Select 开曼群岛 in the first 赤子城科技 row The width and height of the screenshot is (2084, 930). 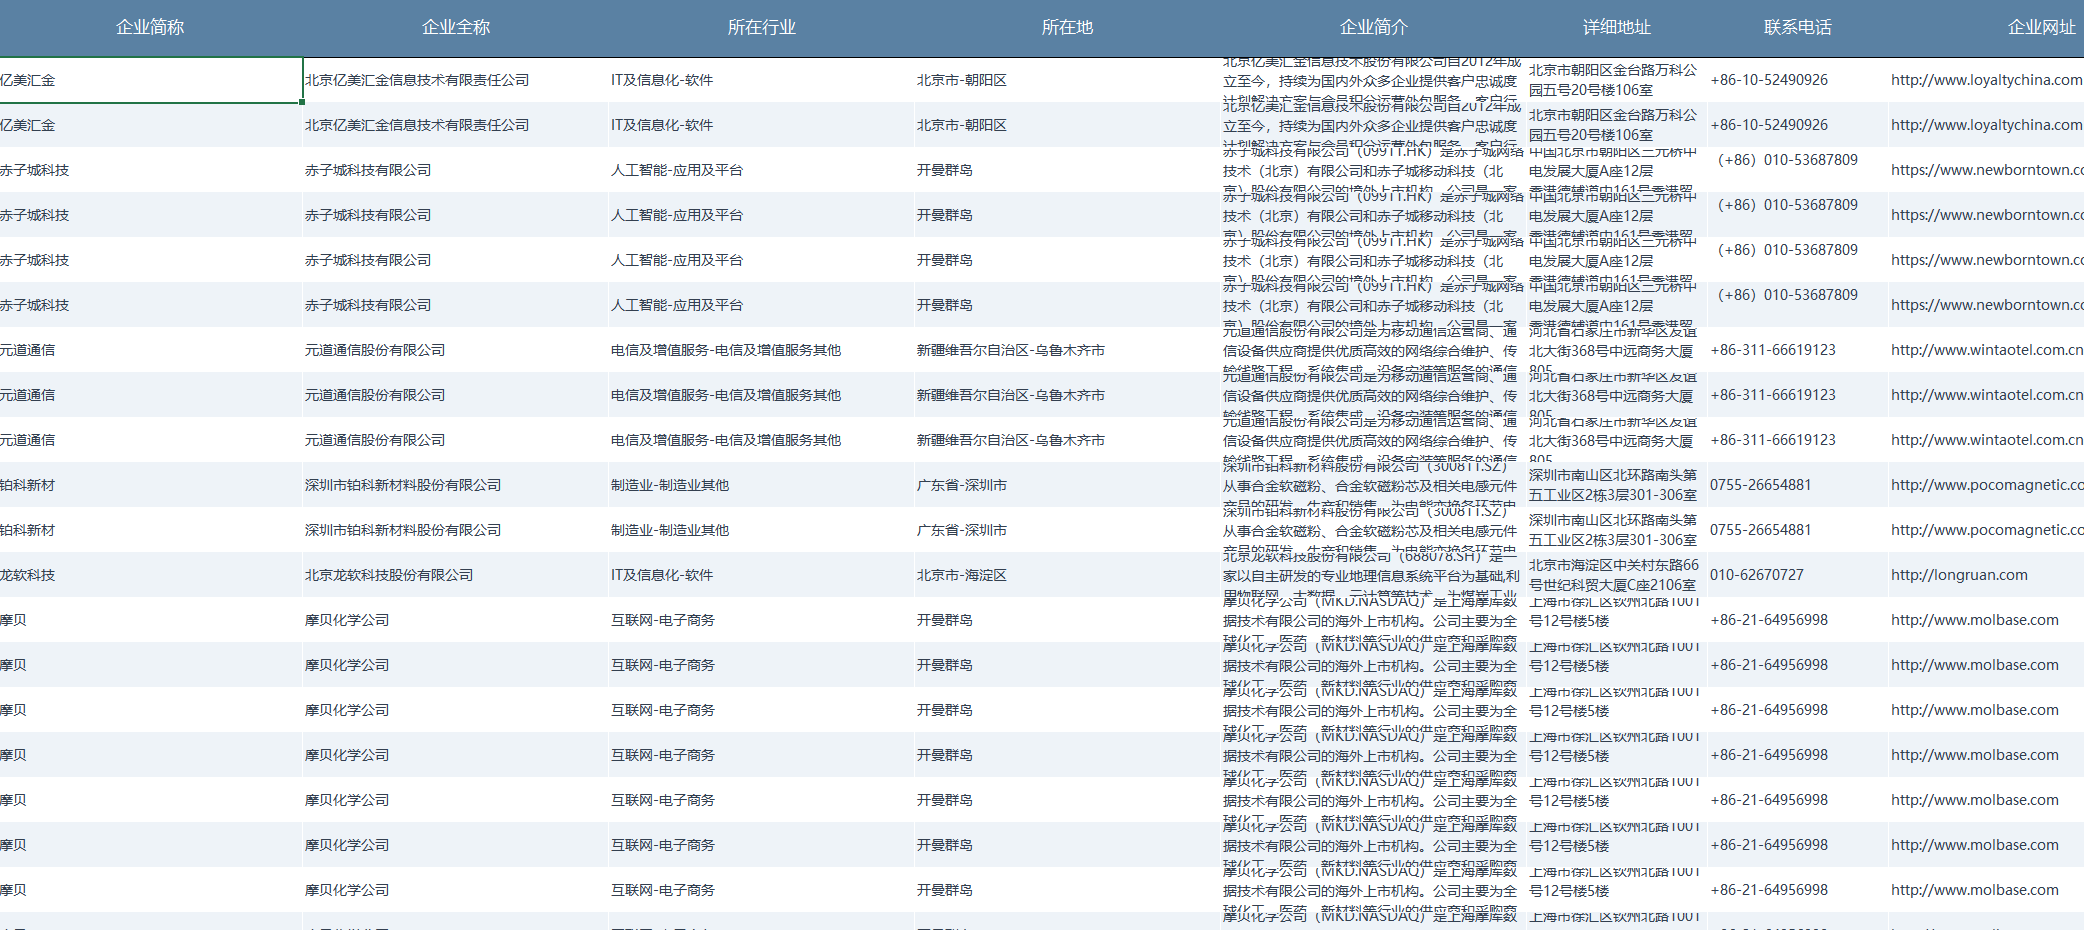tap(1067, 170)
